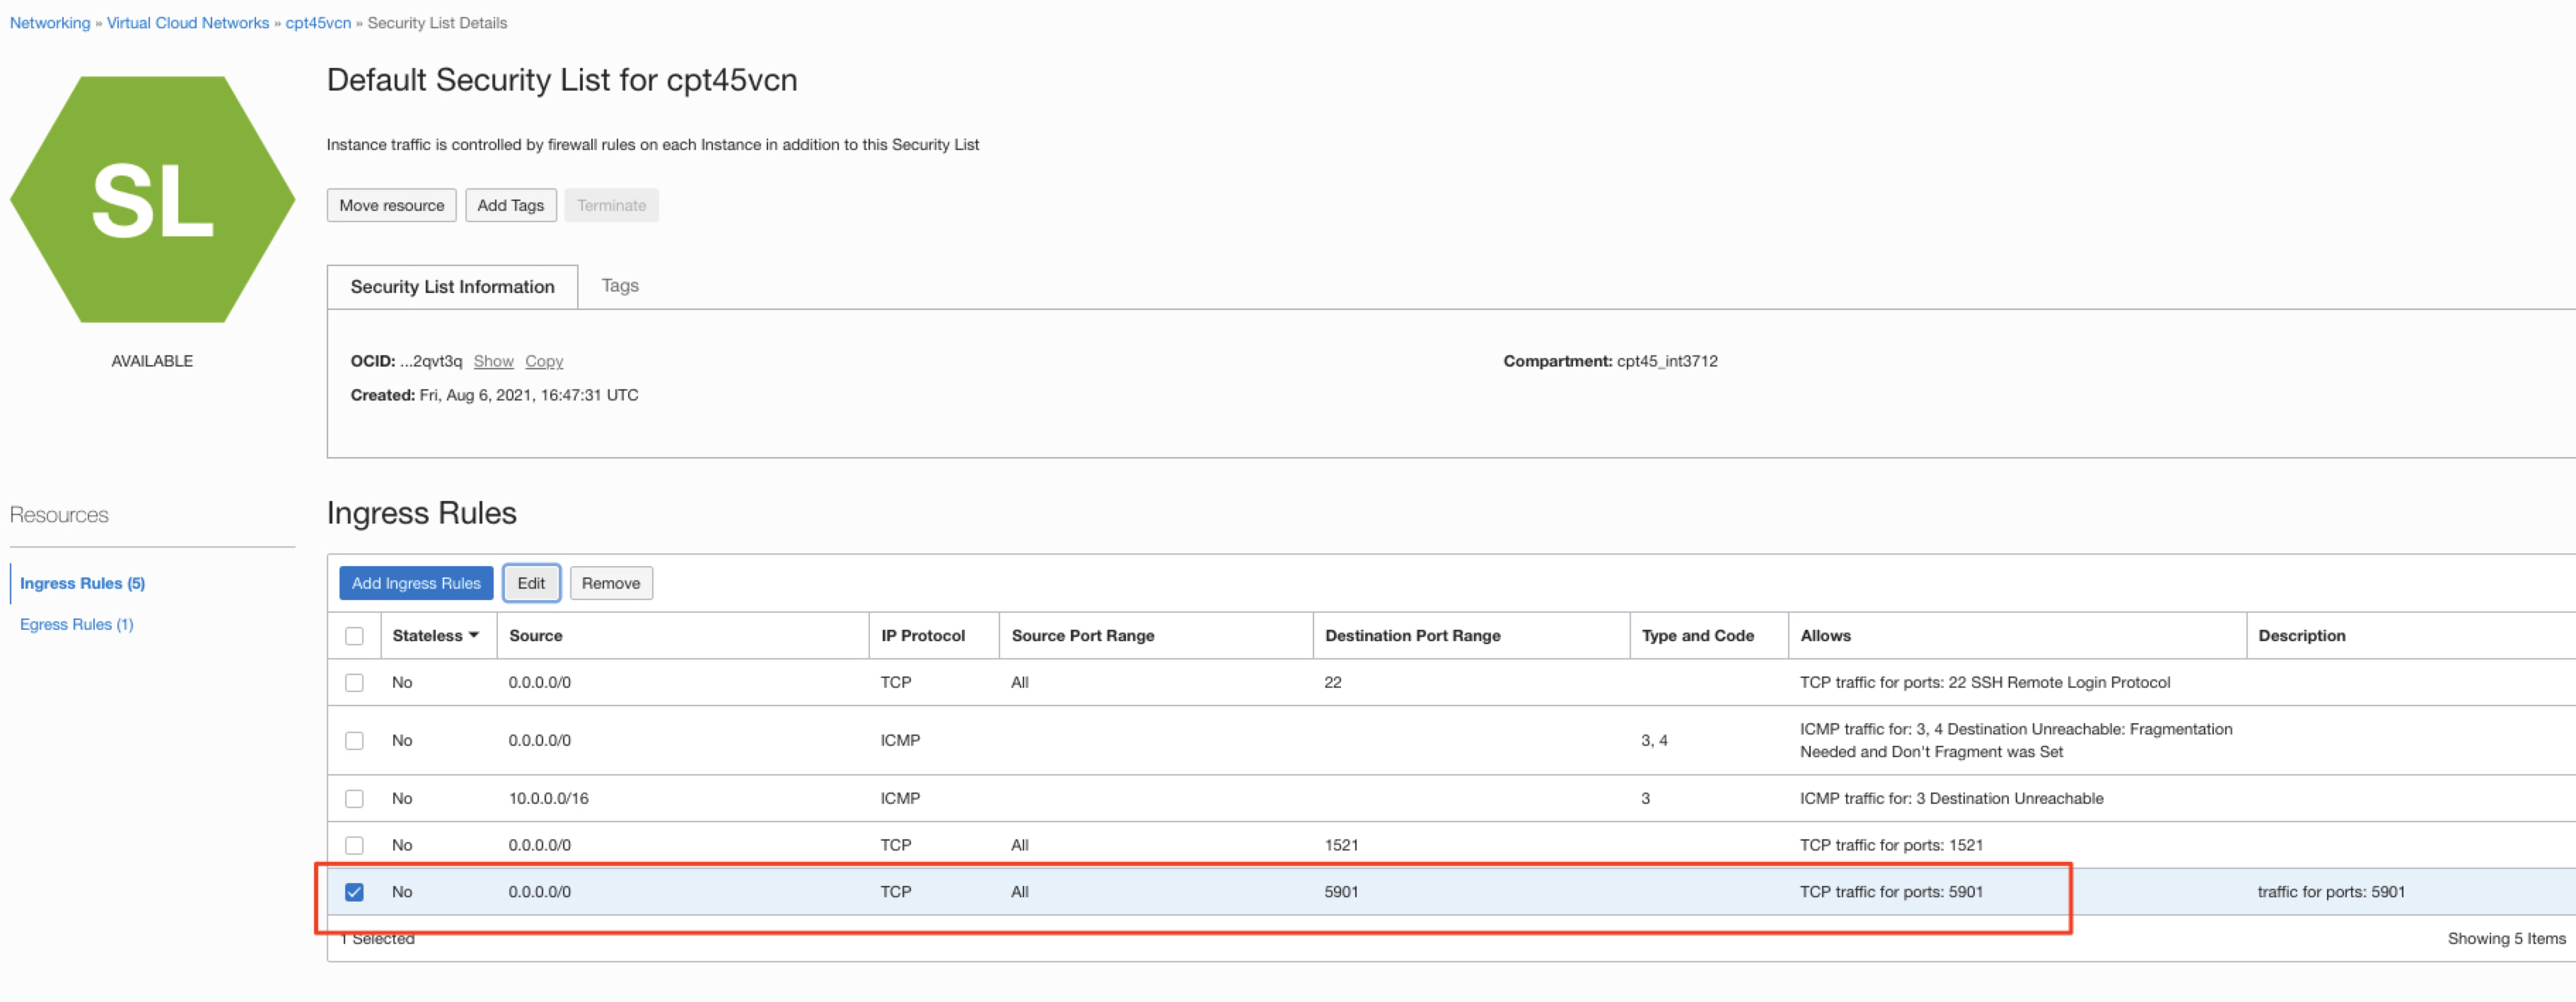Show the full OCID value
Viewport: 2576px width, 1002px height.
[x=493, y=361]
